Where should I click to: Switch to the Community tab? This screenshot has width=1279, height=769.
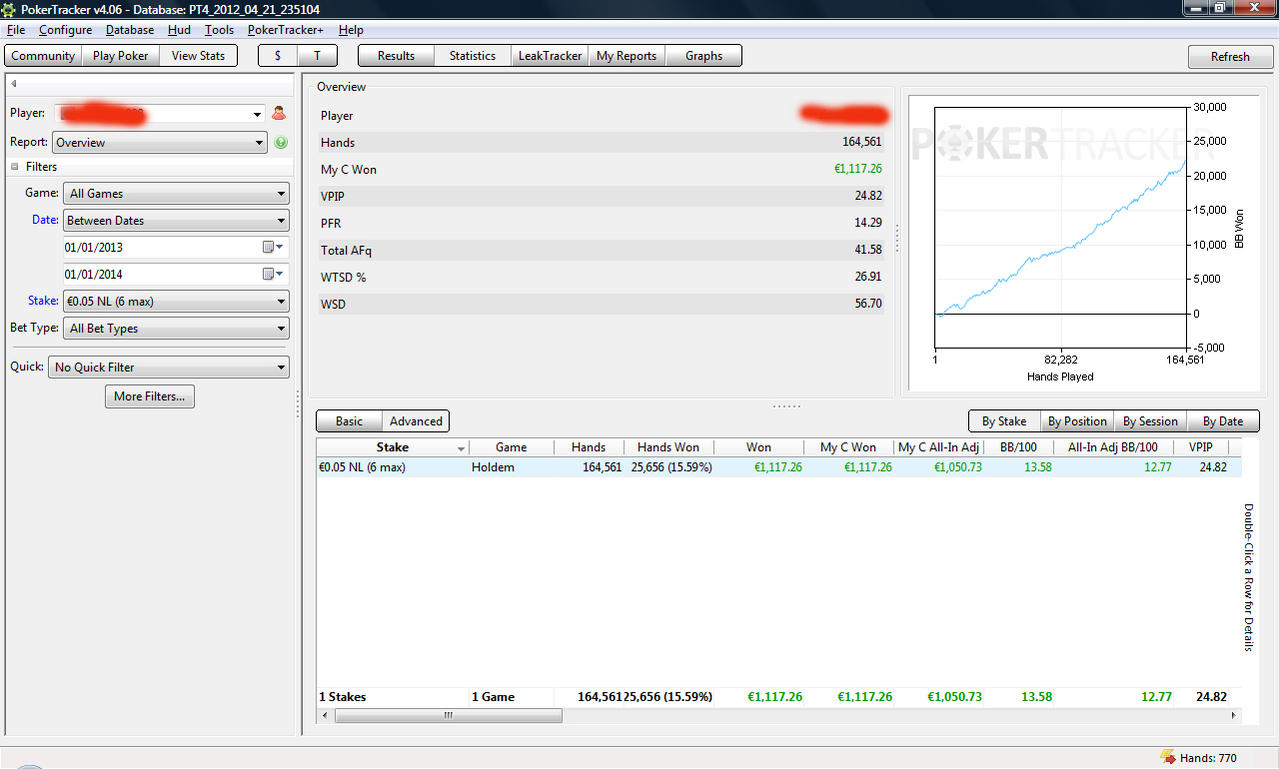coord(43,56)
